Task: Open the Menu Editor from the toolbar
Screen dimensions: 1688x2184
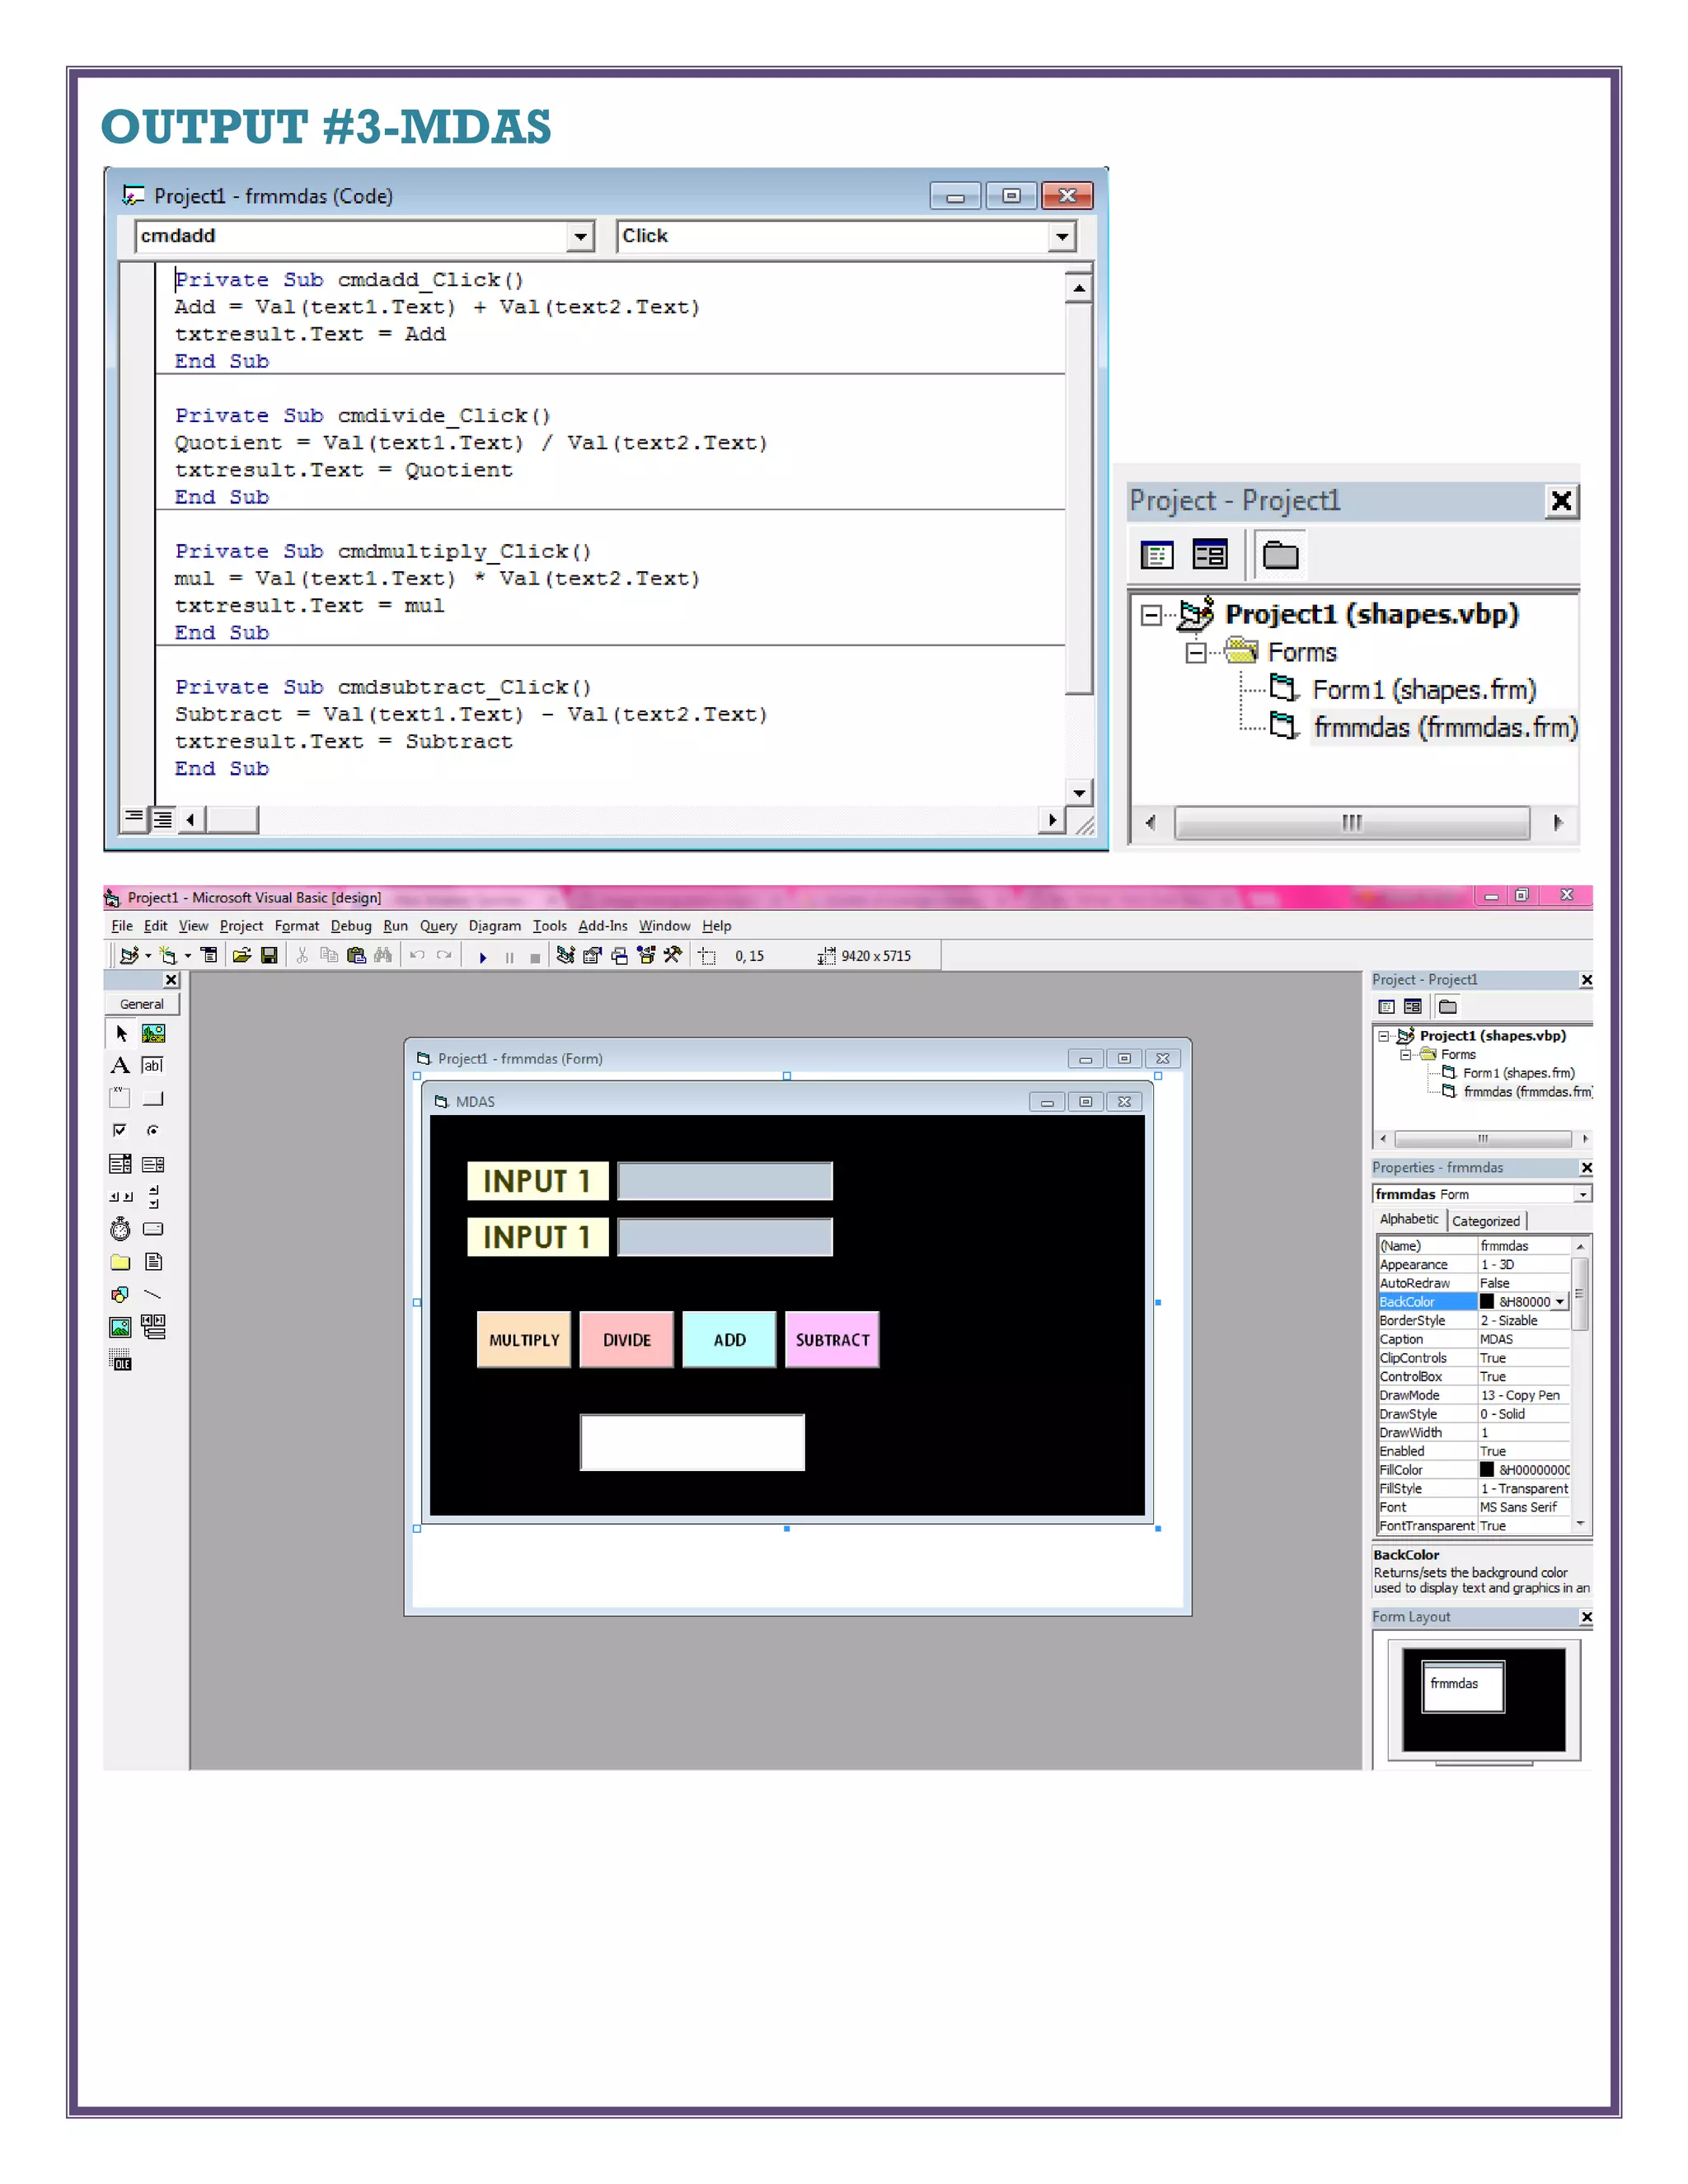Action: (x=209, y=955)
